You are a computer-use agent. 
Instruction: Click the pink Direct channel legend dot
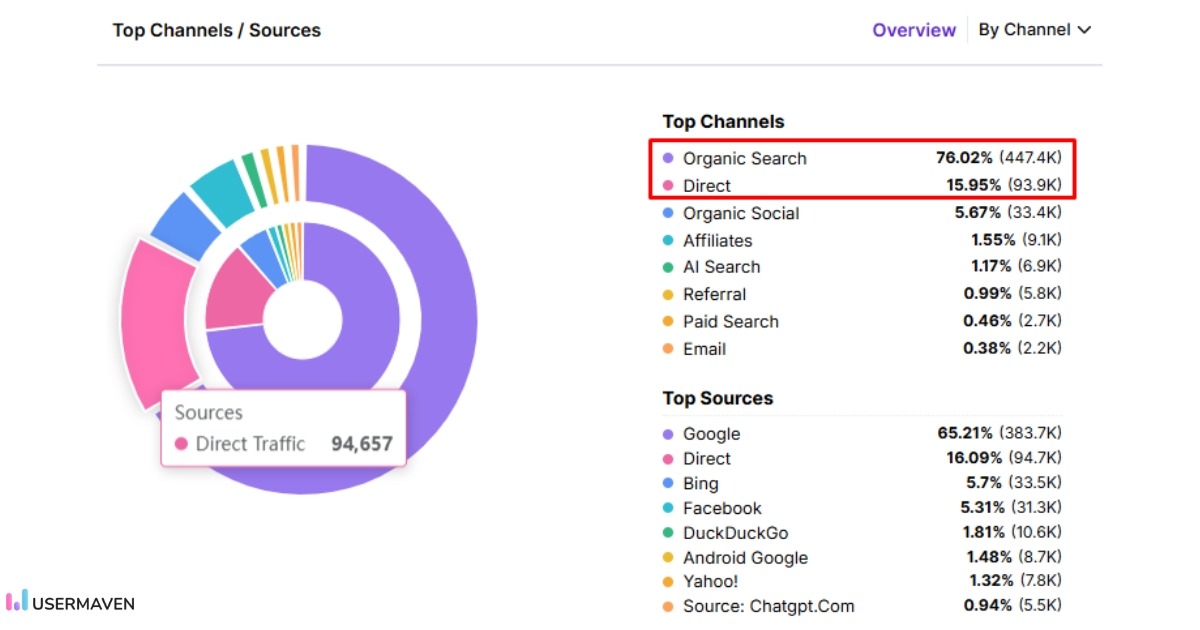click(x=667, y=186)
